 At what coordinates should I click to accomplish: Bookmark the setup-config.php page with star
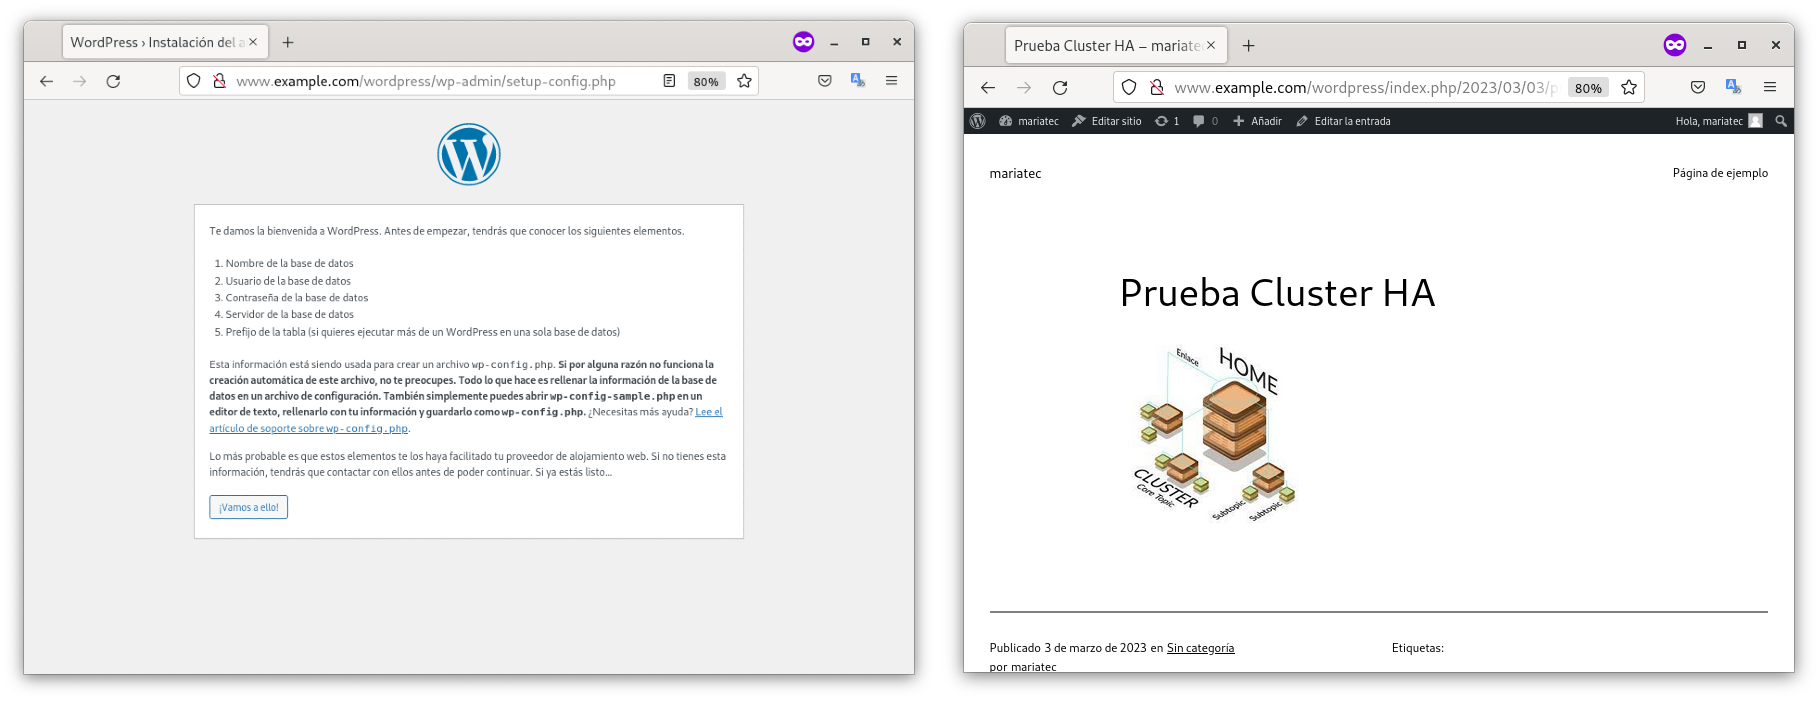click(744, 81)
